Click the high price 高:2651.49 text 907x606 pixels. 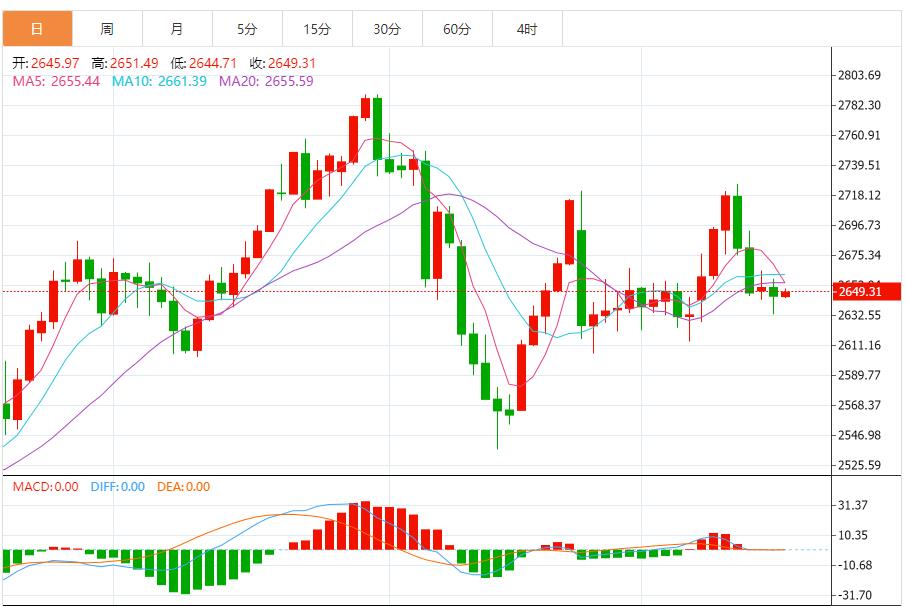(125, 62)
